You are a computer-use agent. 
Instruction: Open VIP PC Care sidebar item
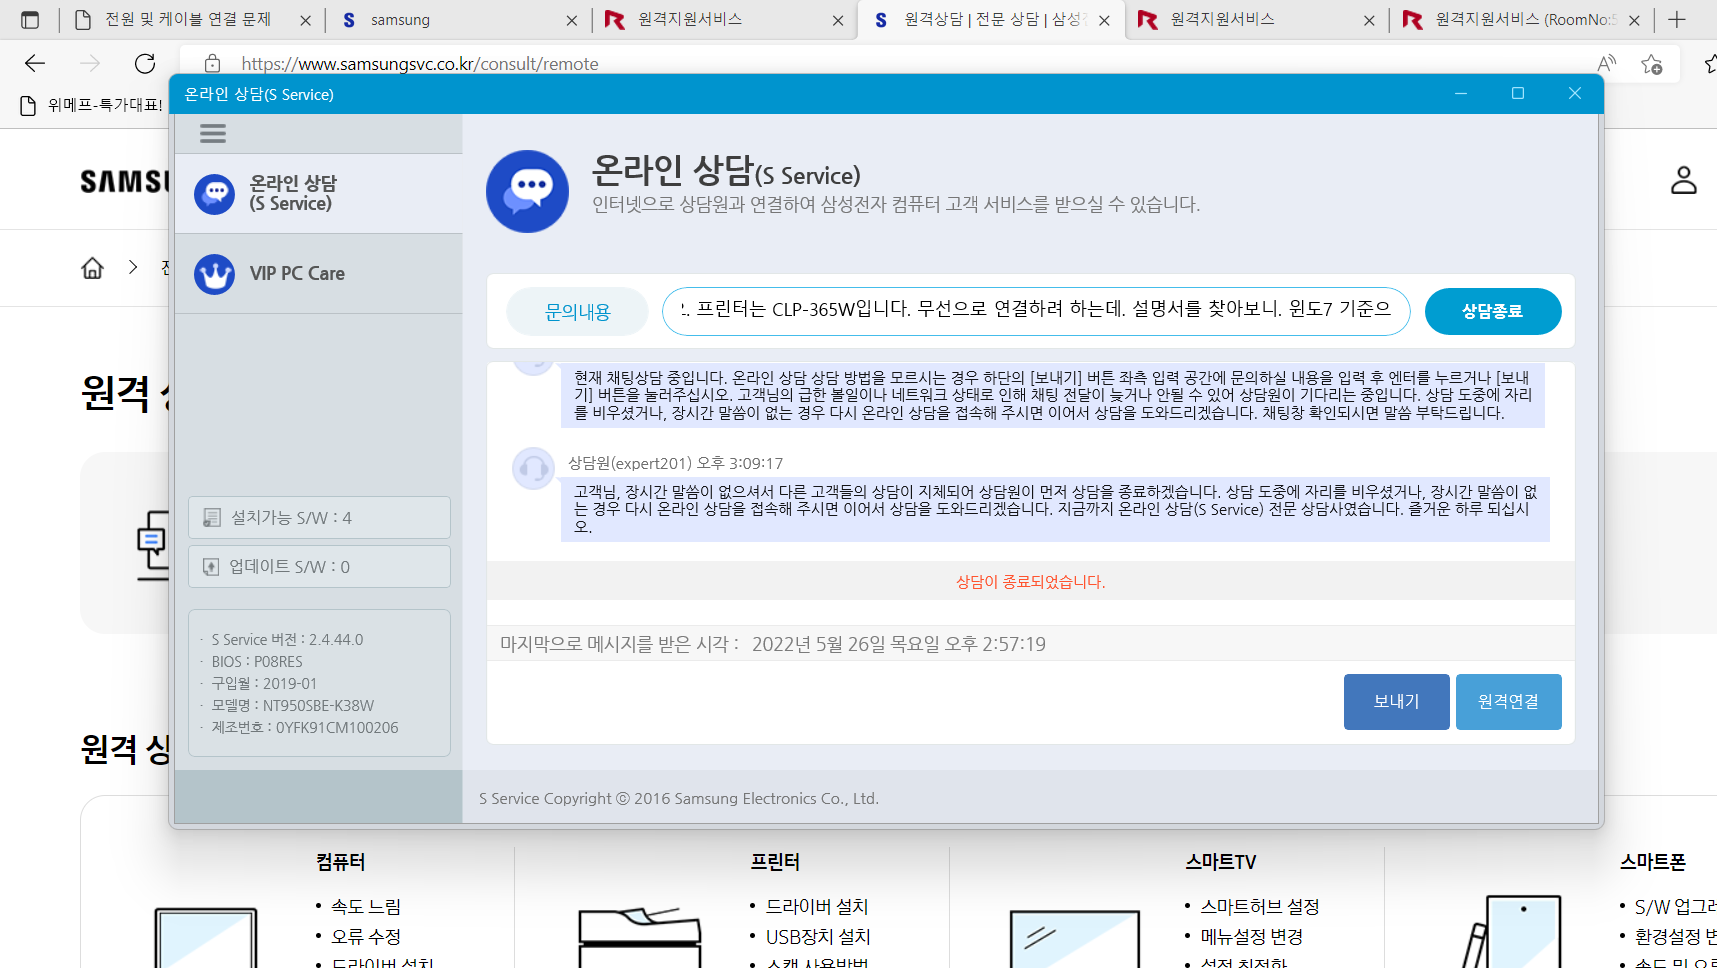[x=319, y=273]
